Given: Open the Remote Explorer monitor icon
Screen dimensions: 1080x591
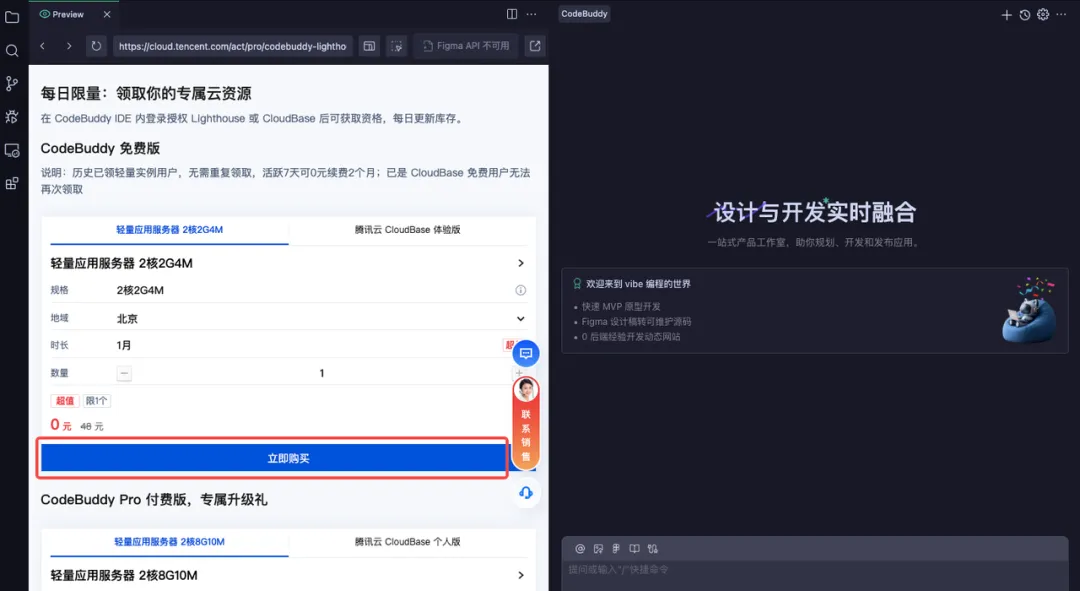Looking at the screenshot, I should coord(12,150).
